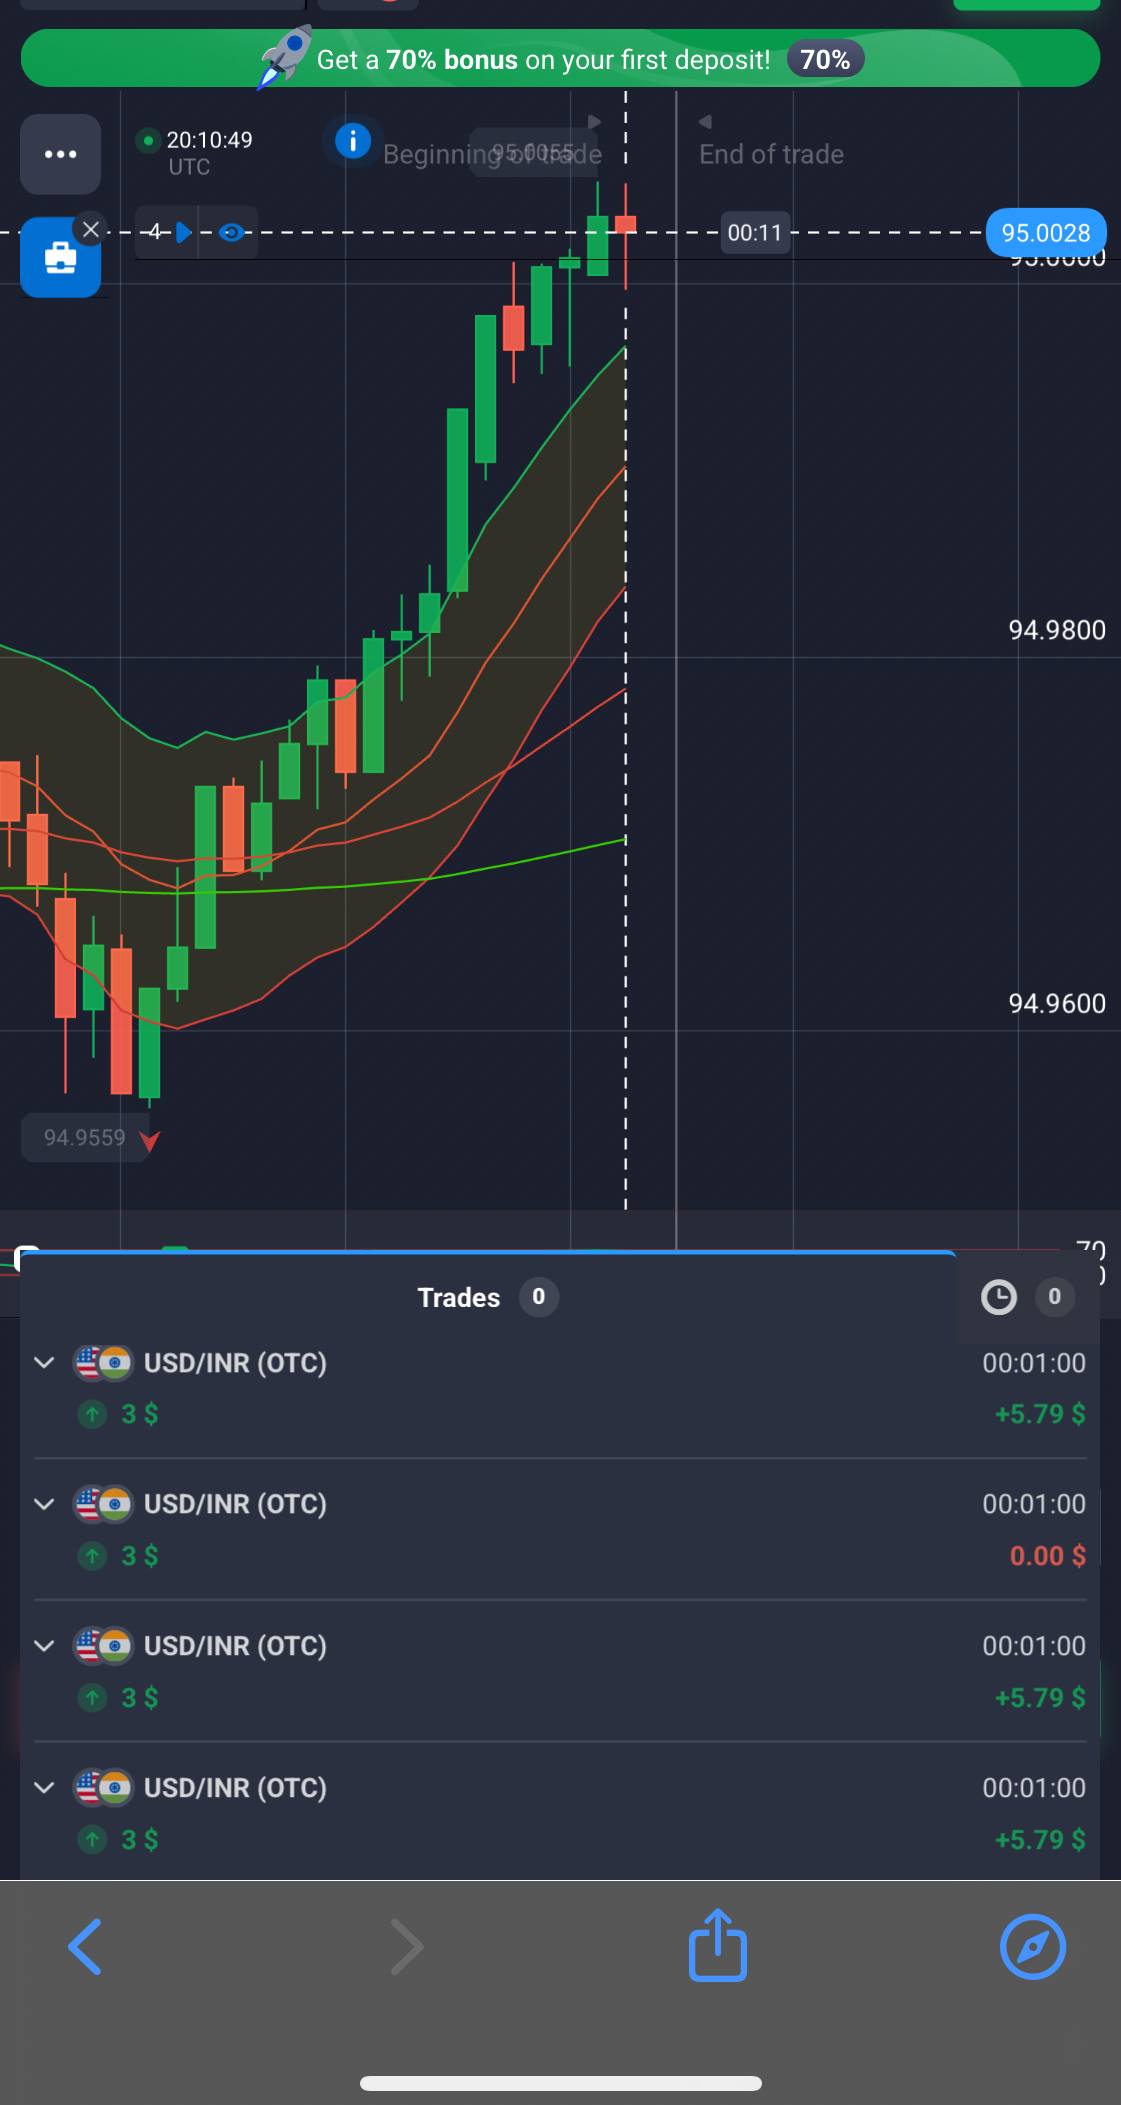Click the blue info icon

coord(352,141)
